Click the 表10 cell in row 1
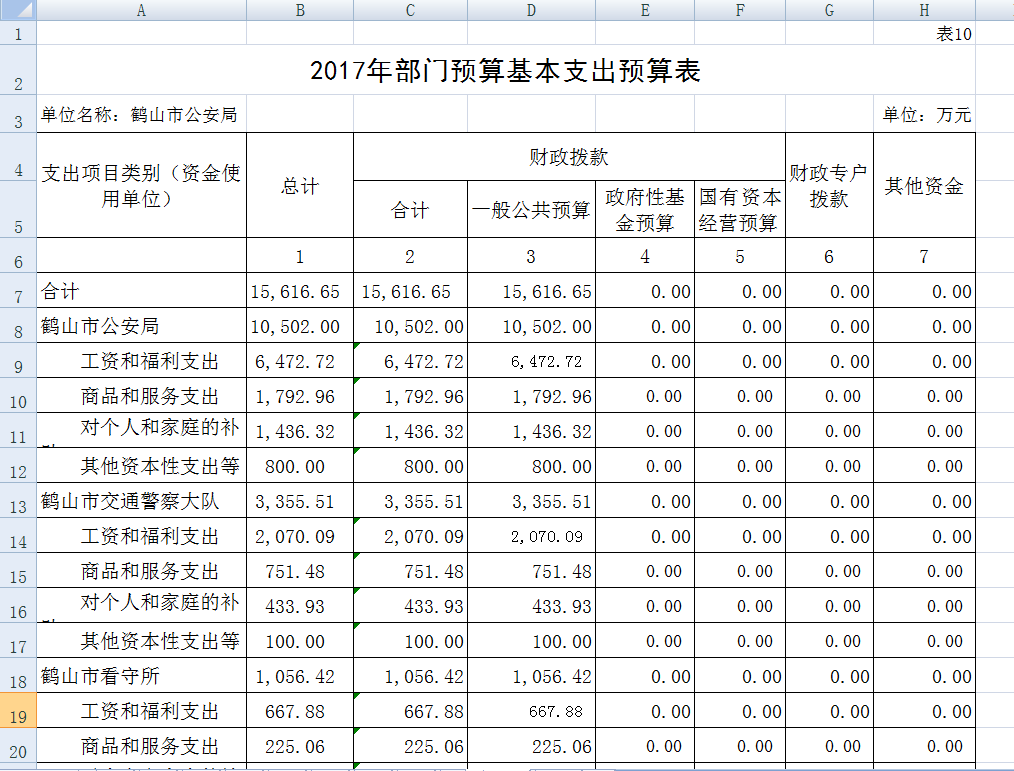This screenshot has height=771, width=1014. coord(953,33)
